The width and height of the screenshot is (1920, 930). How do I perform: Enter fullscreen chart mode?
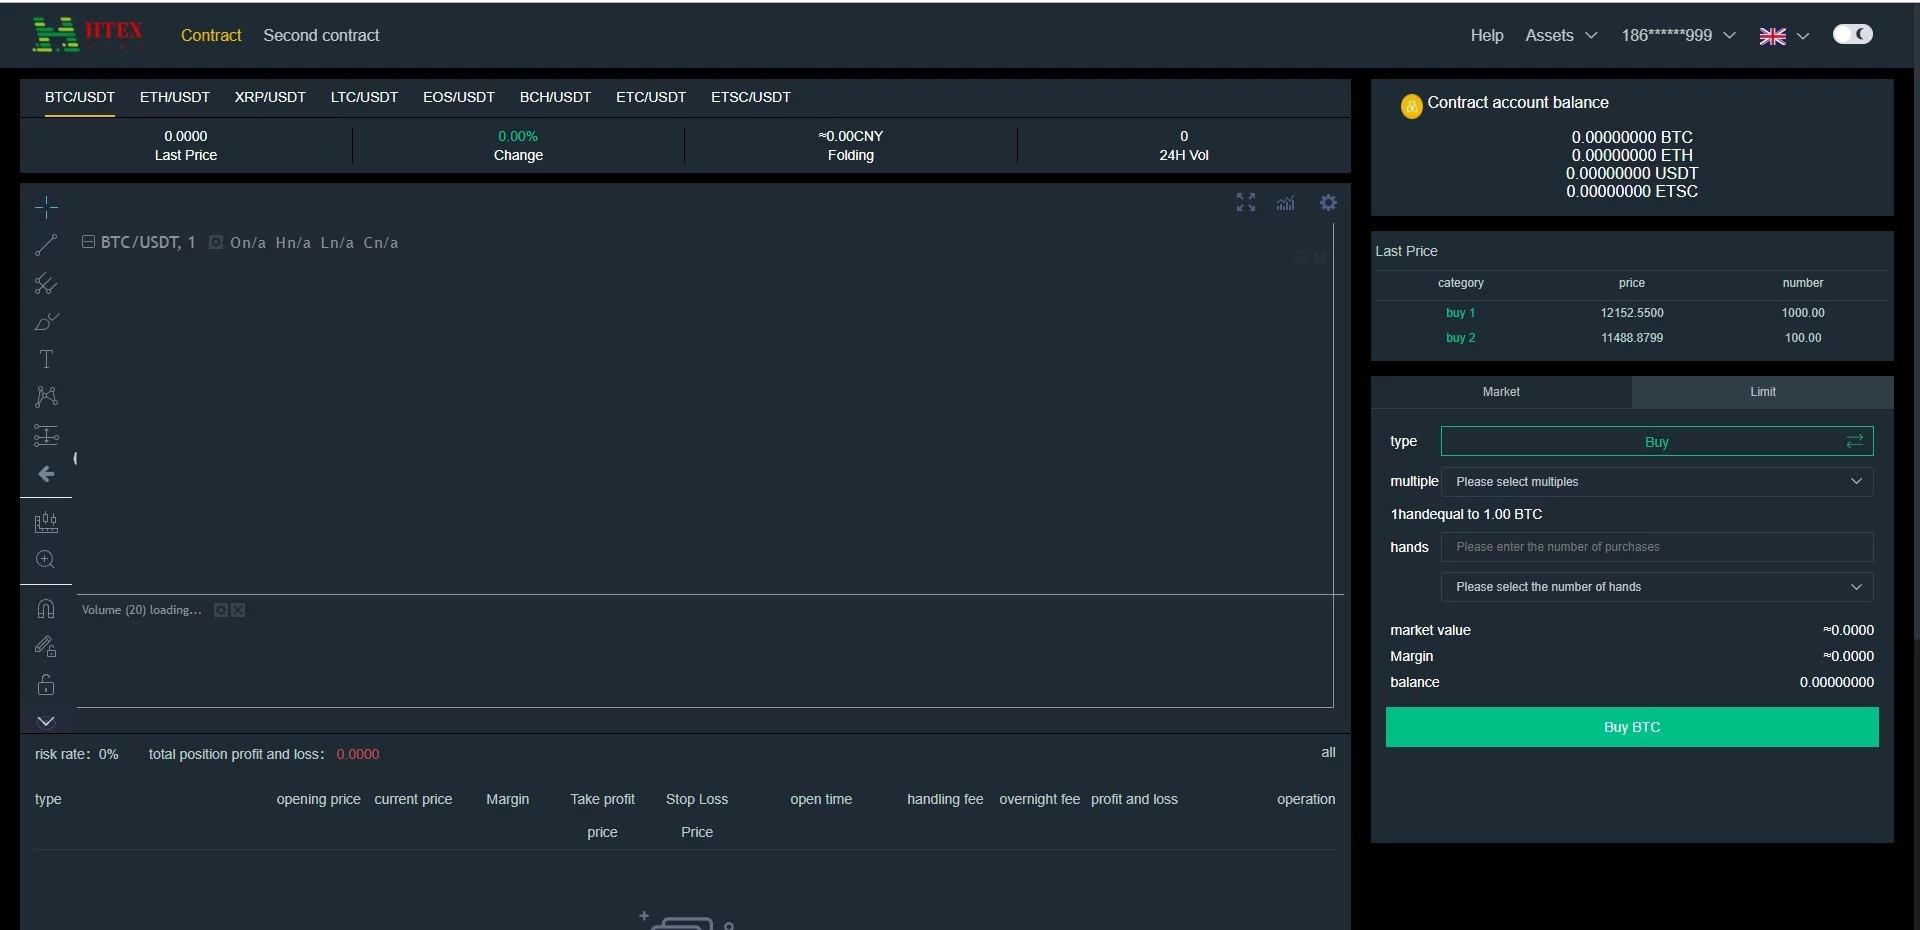pos(1246,203)
